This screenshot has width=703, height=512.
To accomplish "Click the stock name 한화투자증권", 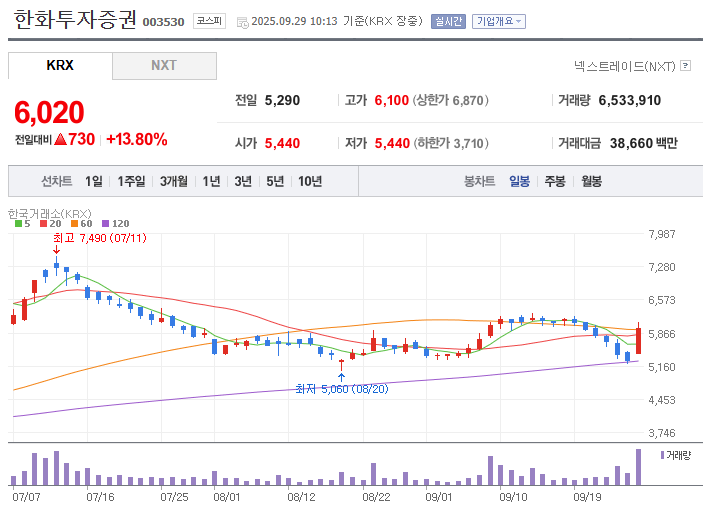I will [x=74, y=19].
